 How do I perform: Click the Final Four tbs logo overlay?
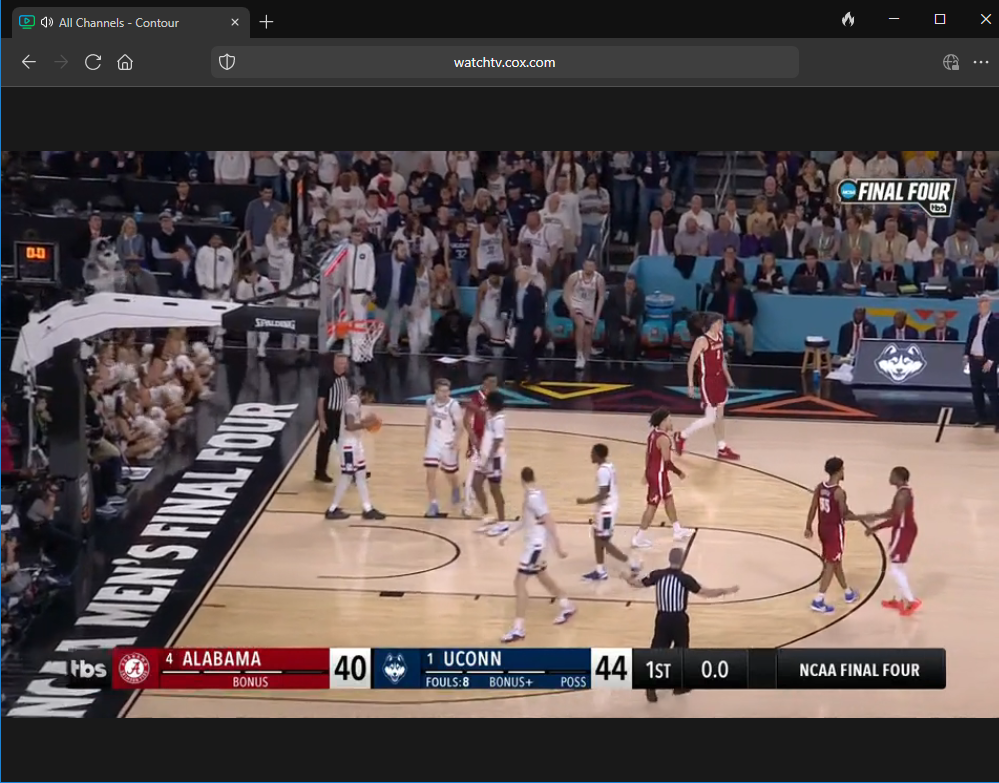[x=898, y=196]
